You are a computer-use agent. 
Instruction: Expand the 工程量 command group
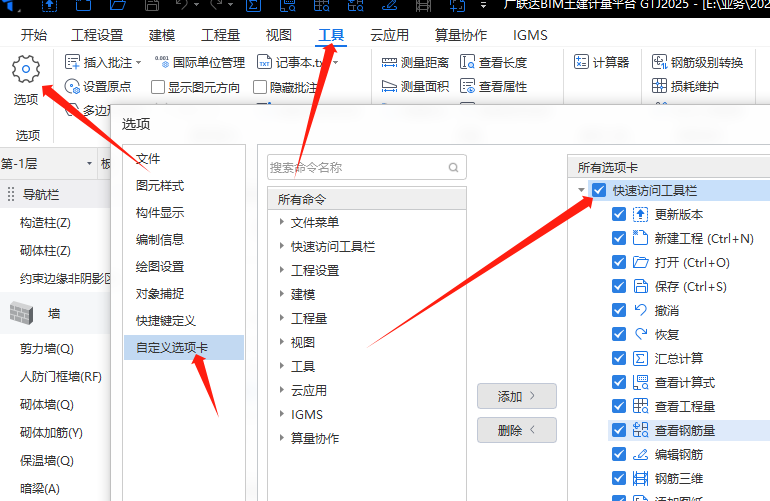click(281, 318)
